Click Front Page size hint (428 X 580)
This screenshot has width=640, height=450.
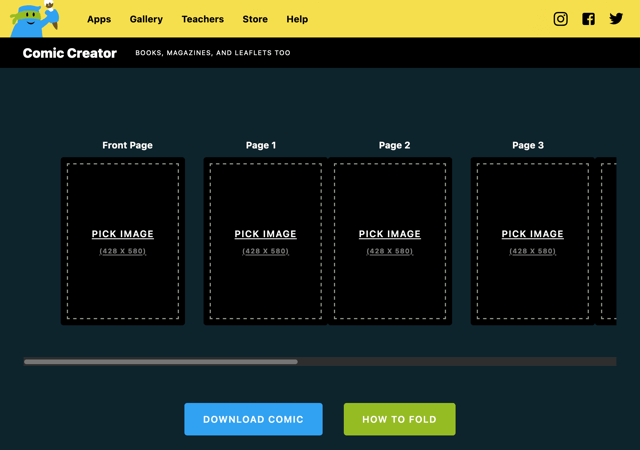click(x=122, y=251)
